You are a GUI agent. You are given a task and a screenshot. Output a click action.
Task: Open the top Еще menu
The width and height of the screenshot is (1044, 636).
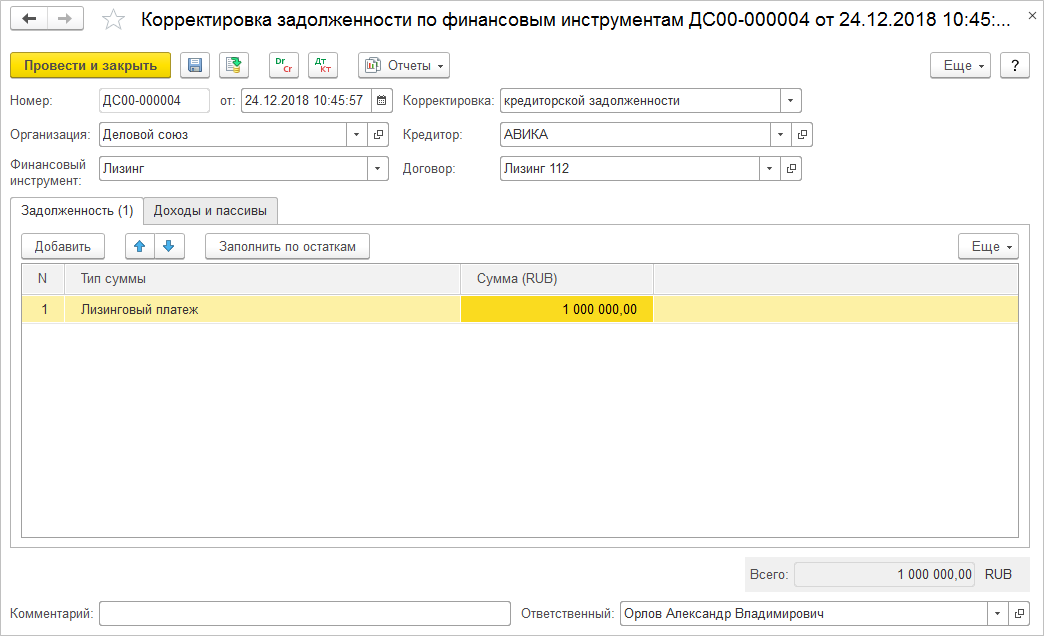pyautogui.click(x=960, y=65)
